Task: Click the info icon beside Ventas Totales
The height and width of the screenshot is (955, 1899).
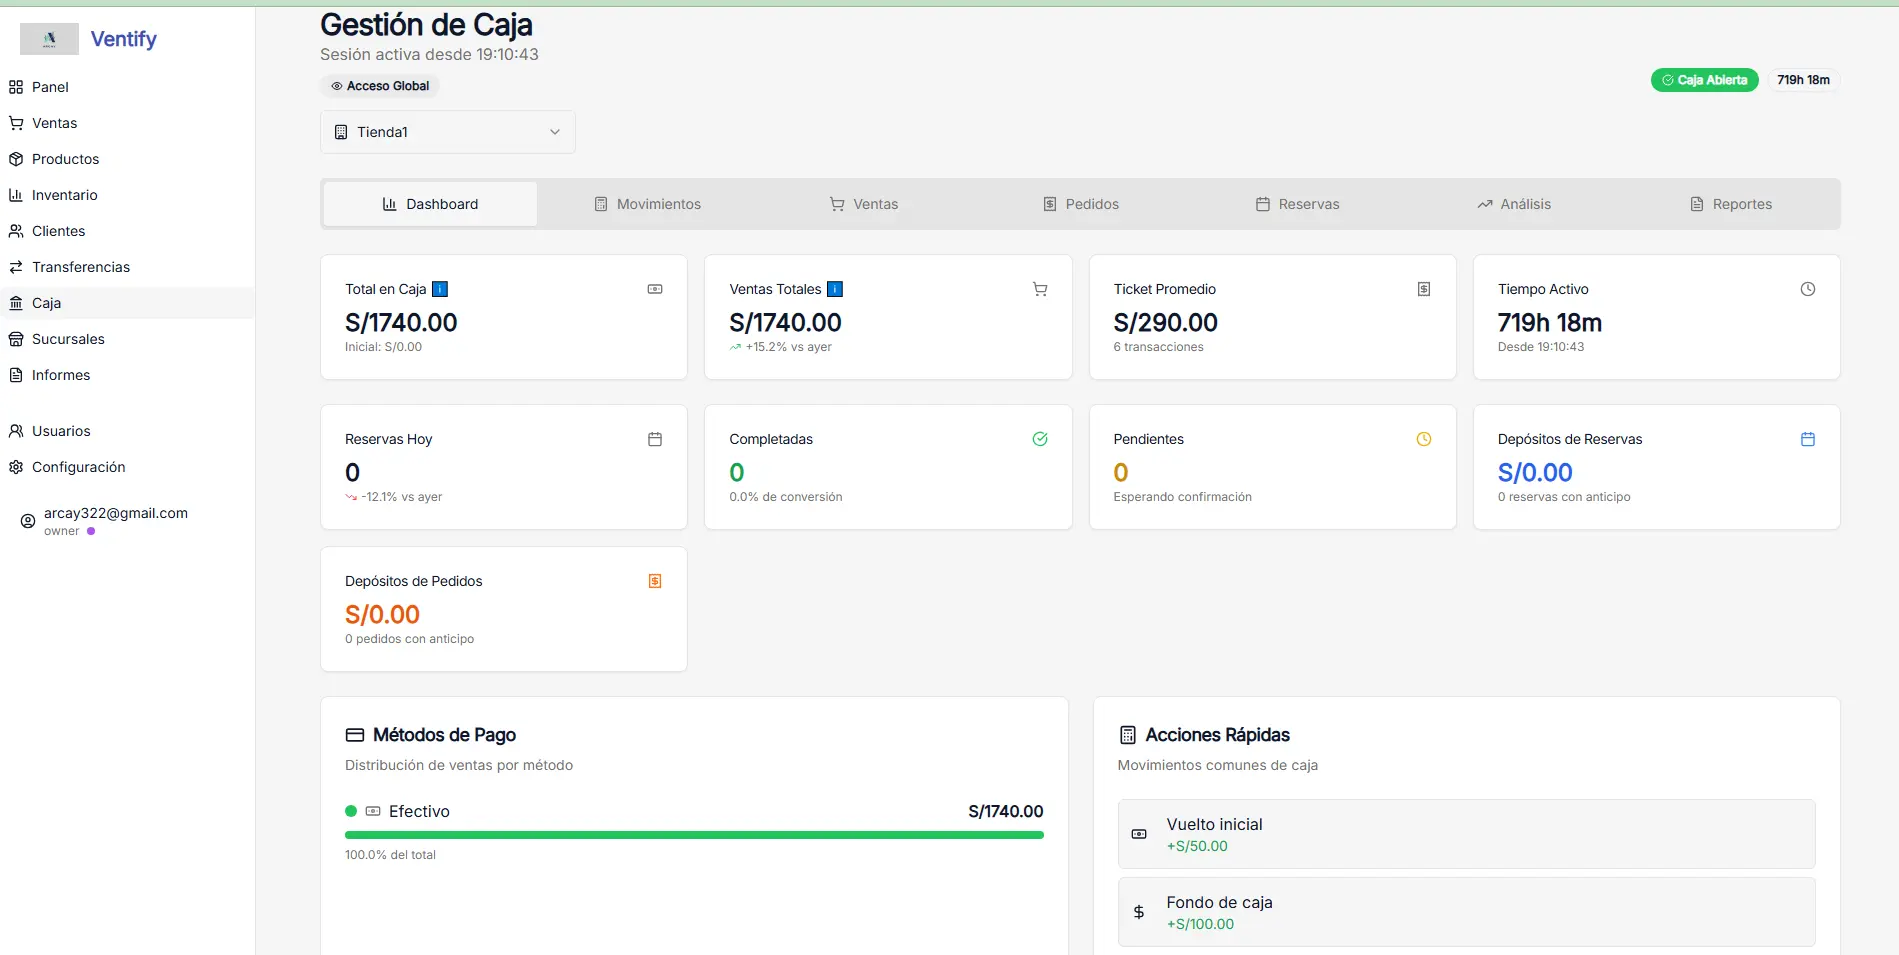Action: click(835, 289)
